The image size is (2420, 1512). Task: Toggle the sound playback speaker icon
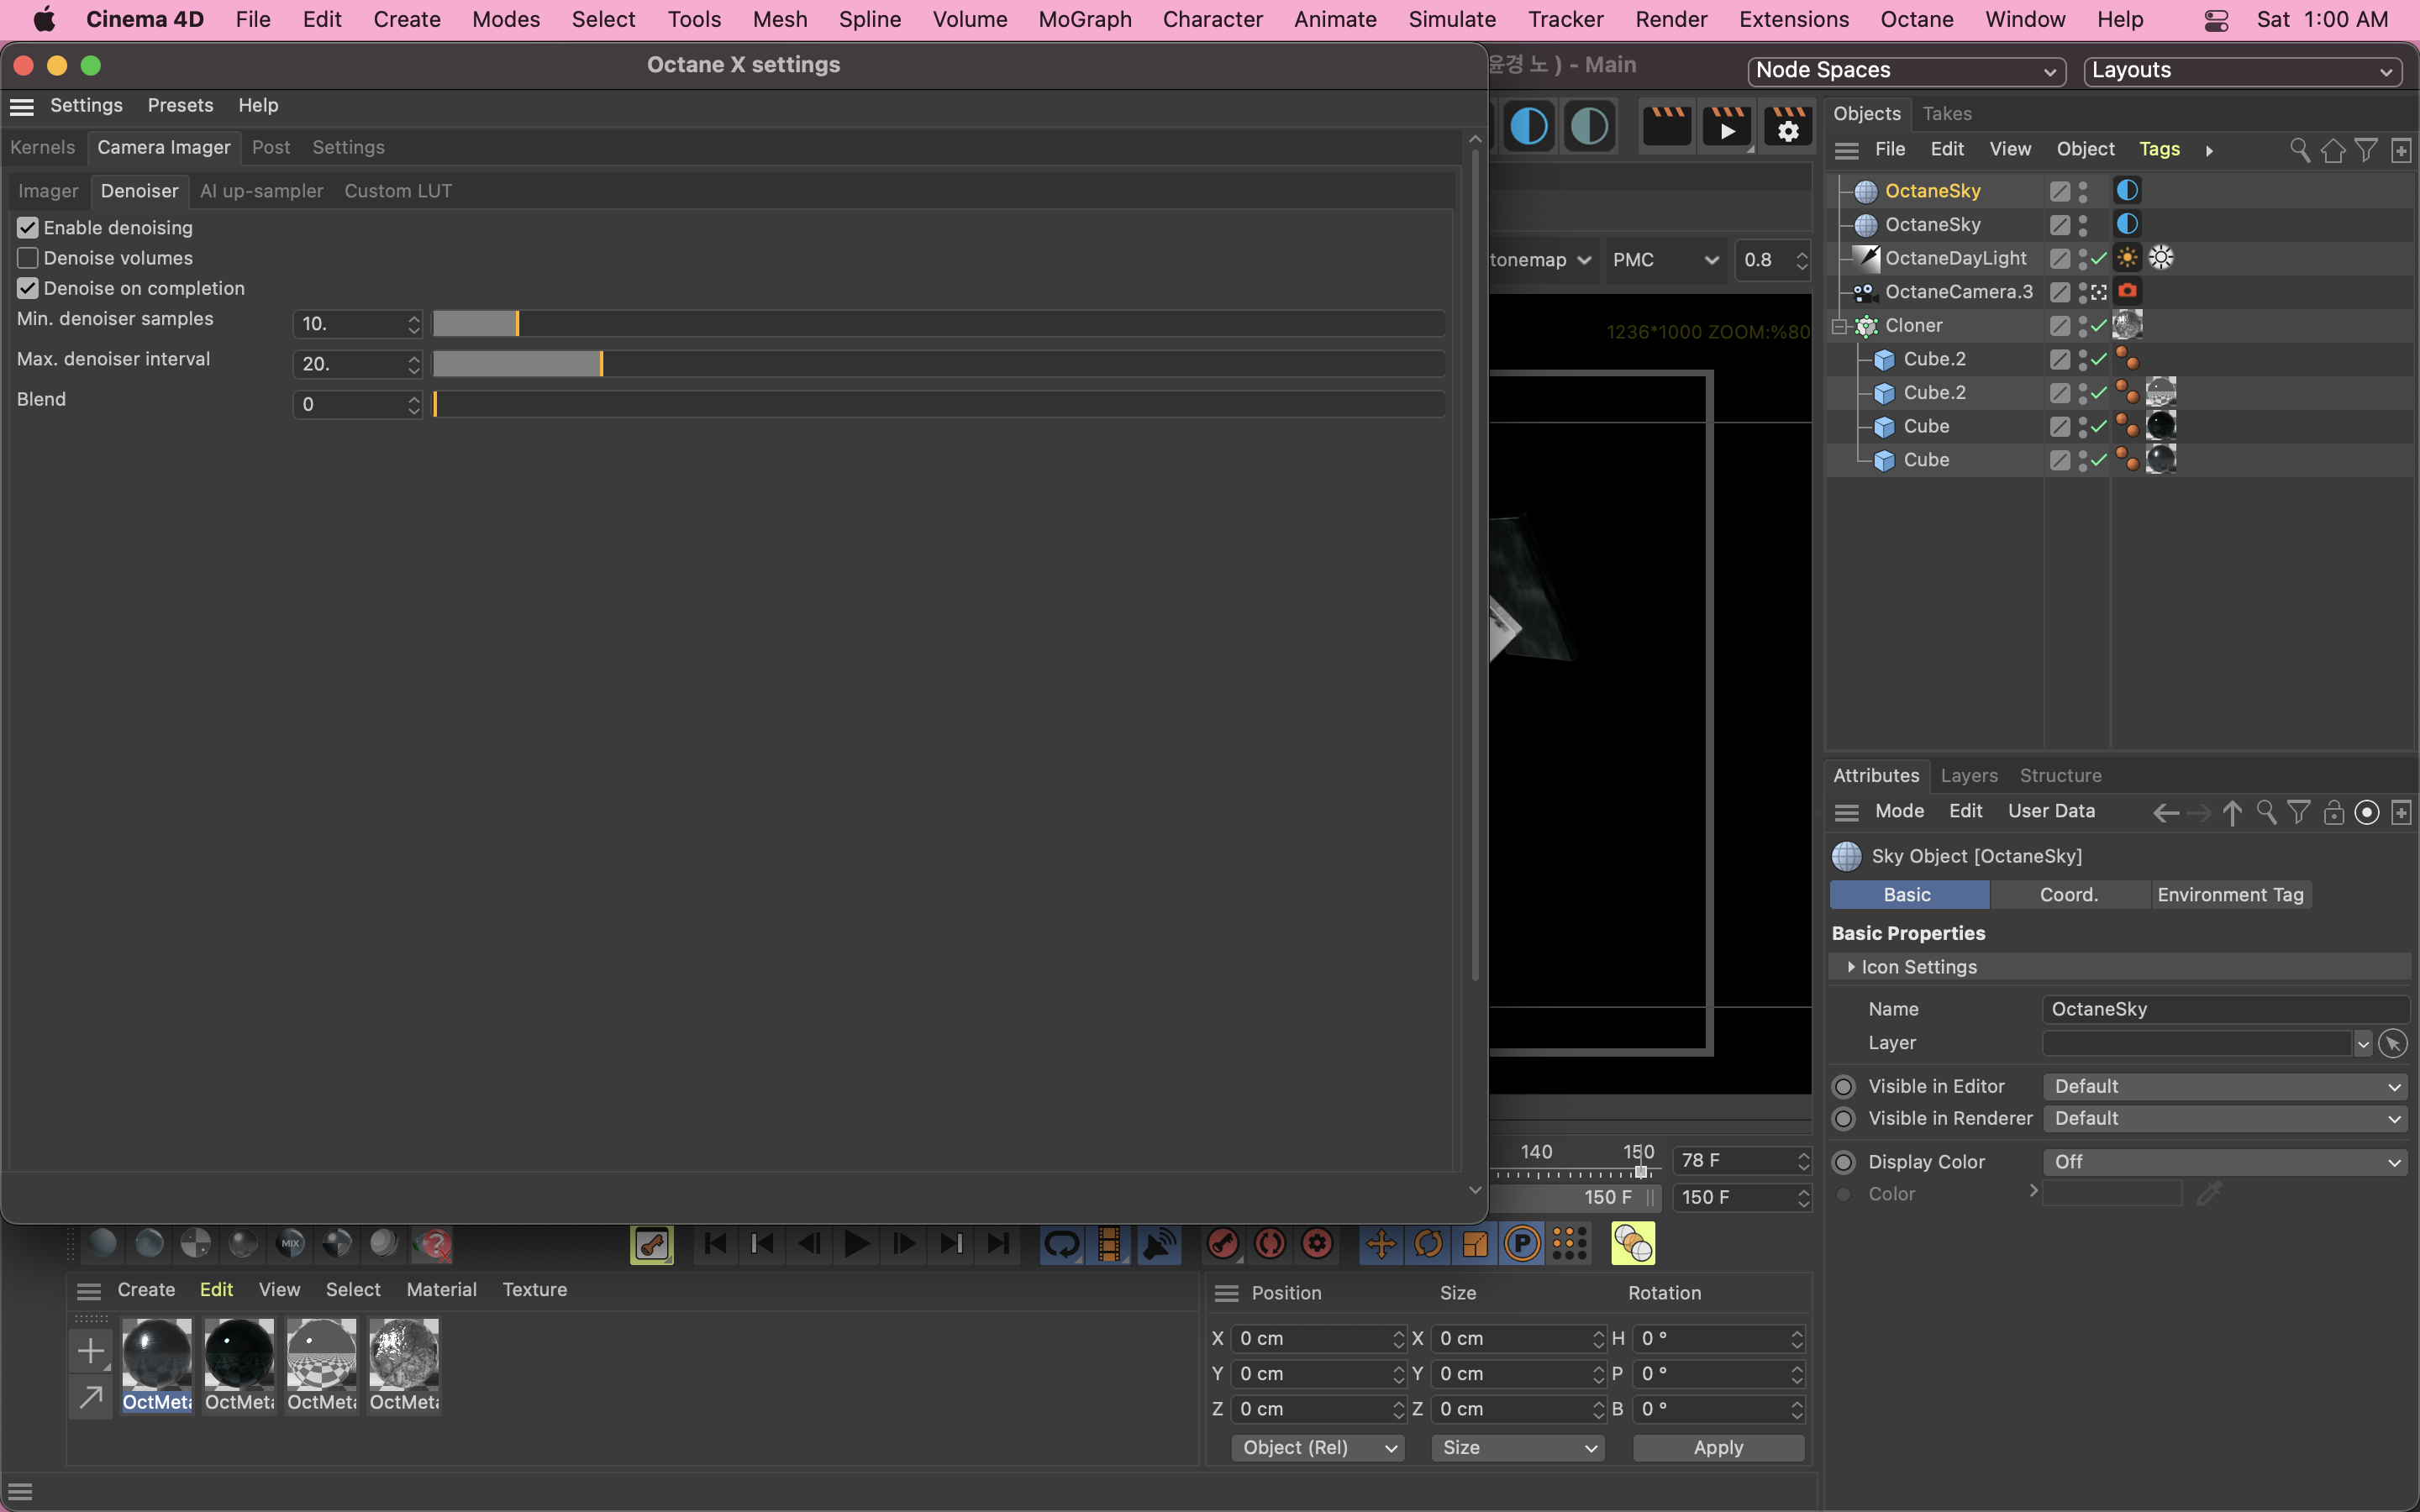[x=1158, y=1244]
